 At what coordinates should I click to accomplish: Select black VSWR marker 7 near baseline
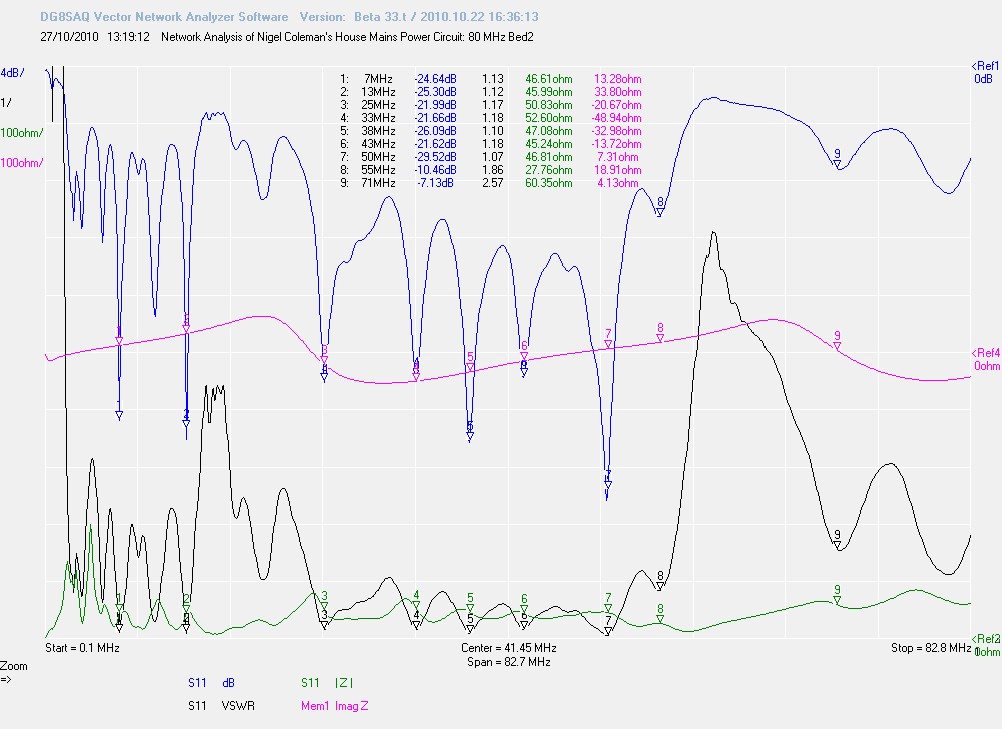point(608,631)
